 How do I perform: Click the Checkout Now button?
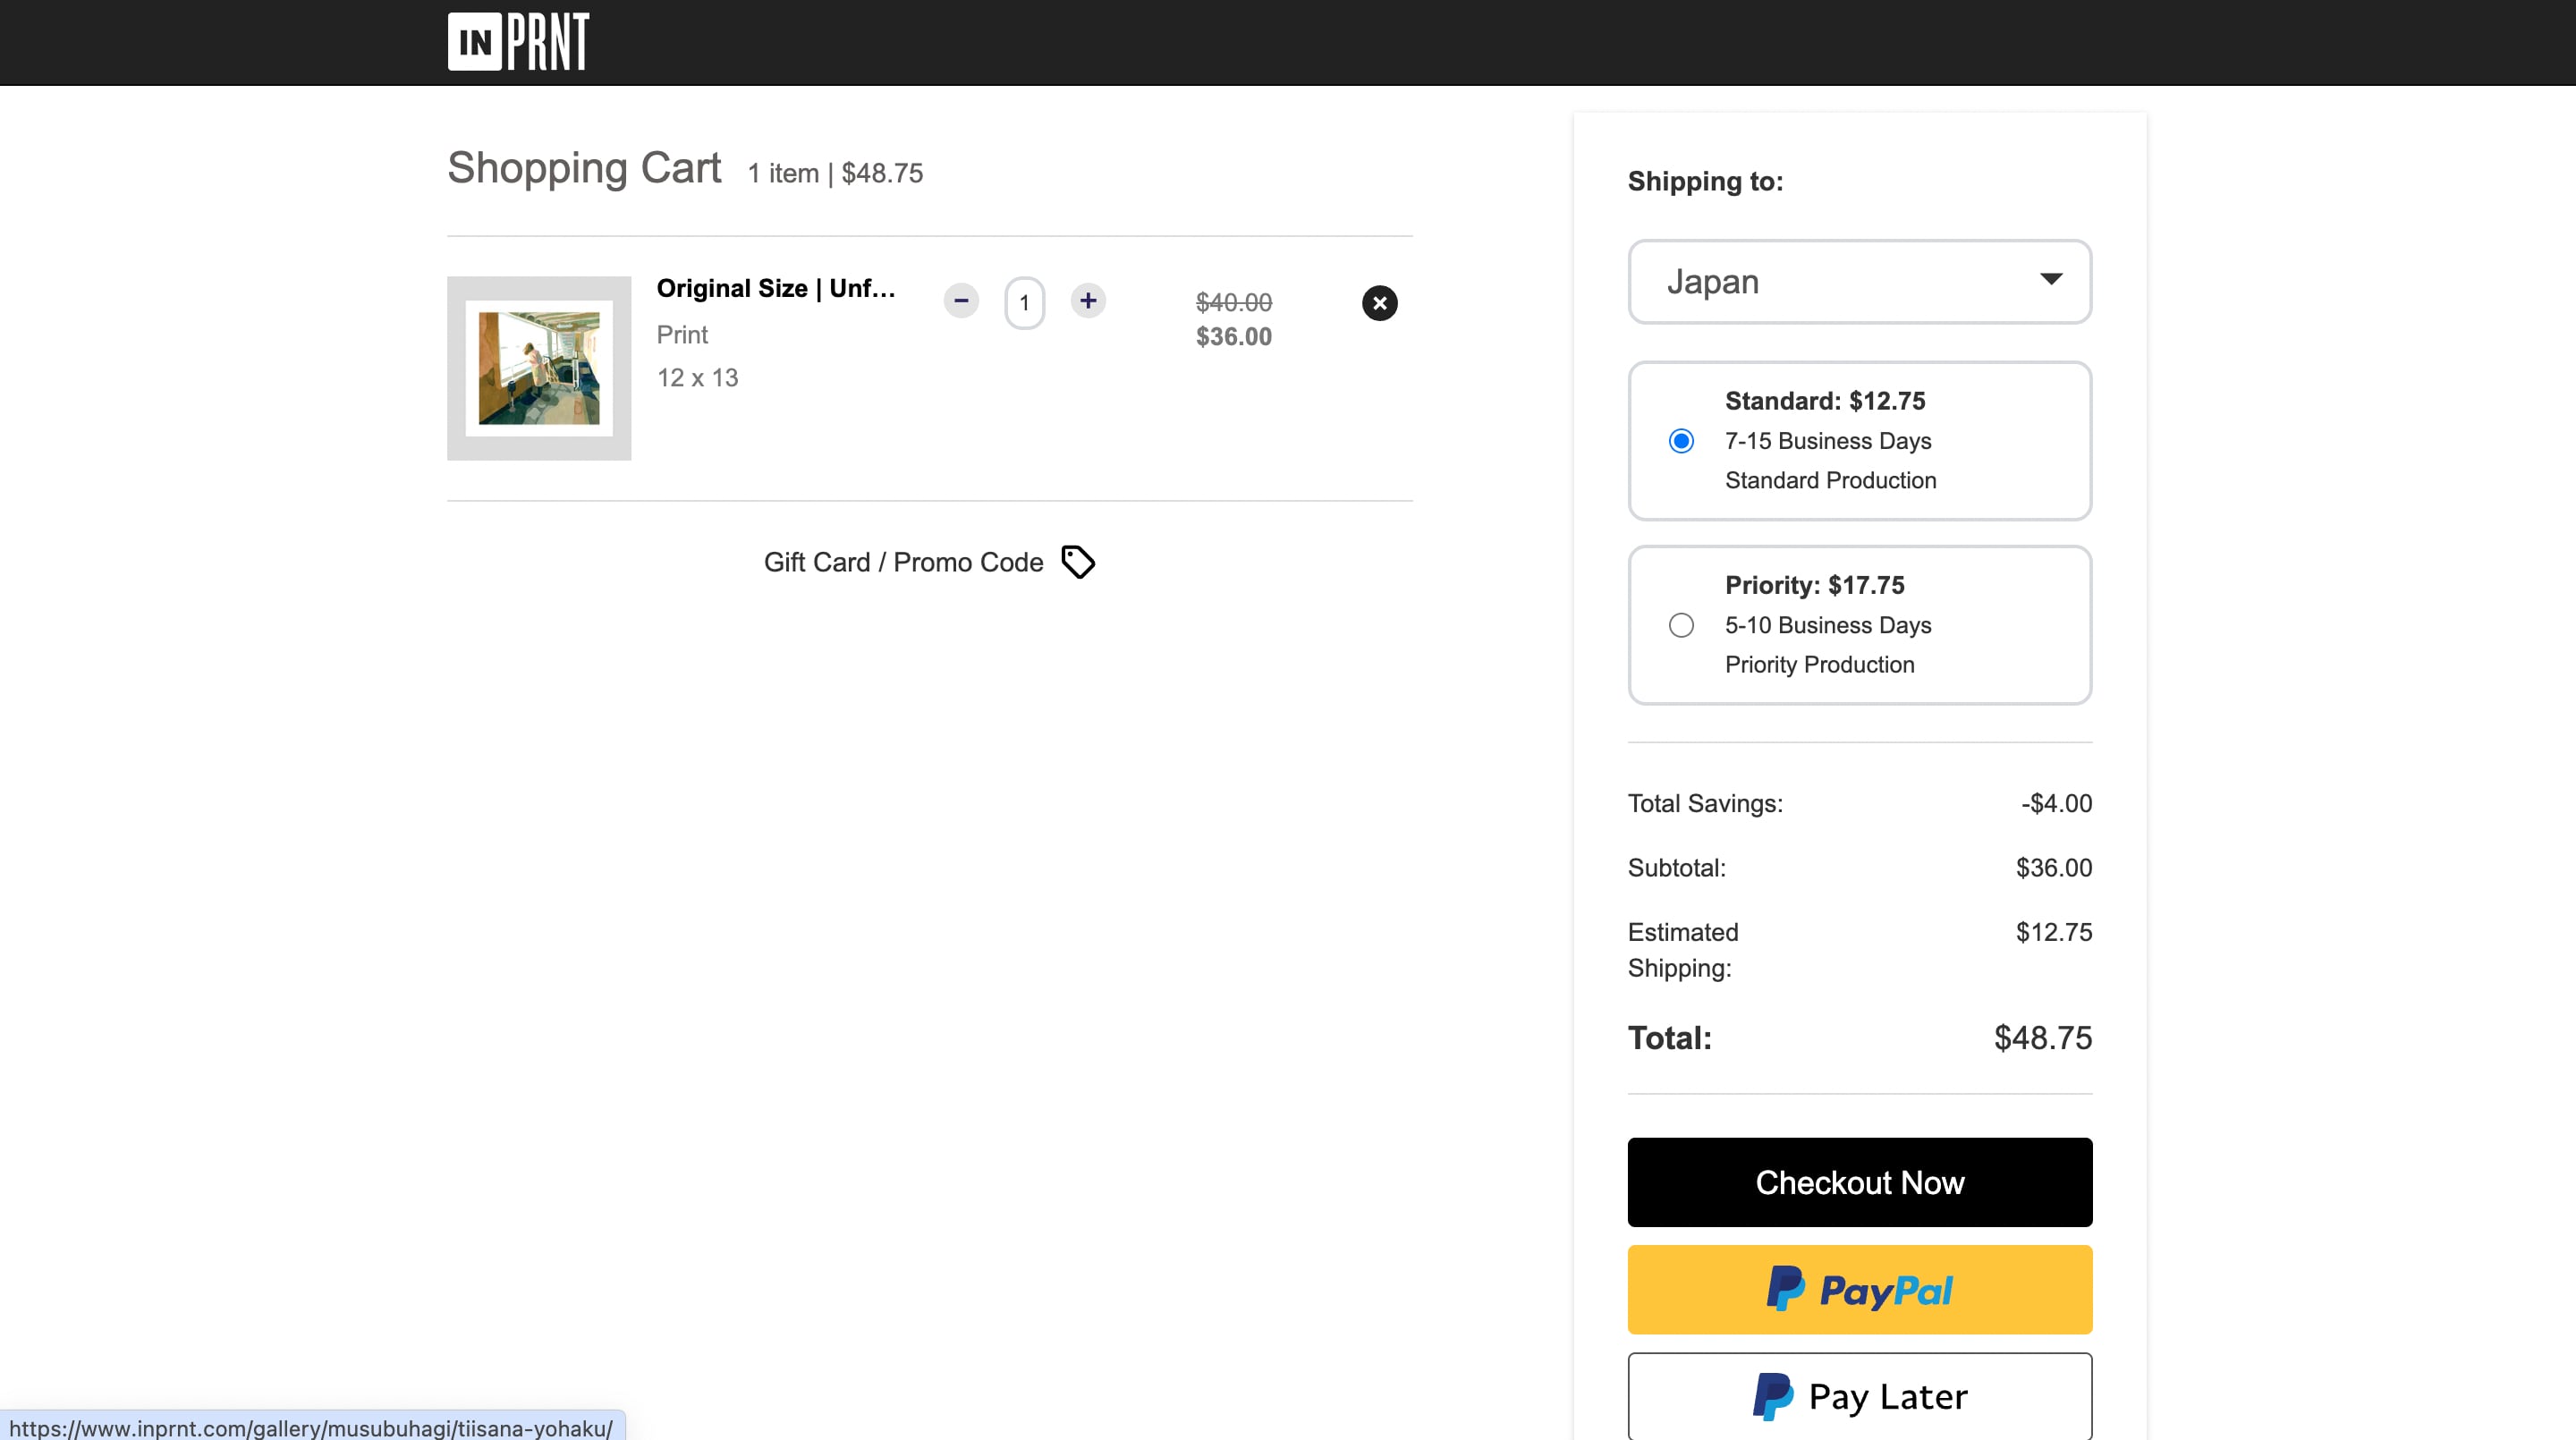click(x=1859, y=1182)
